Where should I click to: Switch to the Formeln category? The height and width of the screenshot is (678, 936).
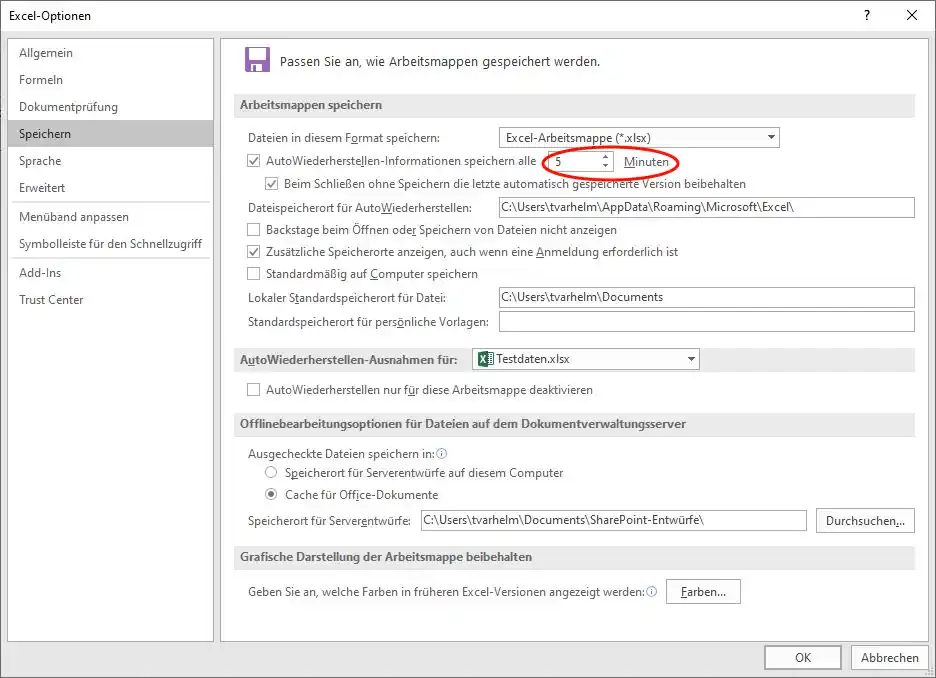point(41,80)
